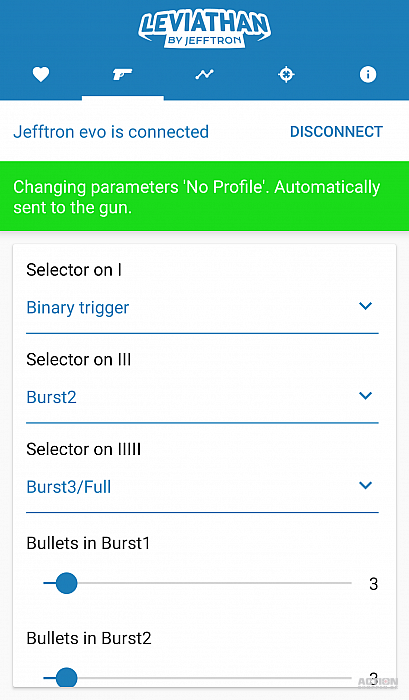Image resolution: width=409 pixels, height=700 pixels.
Task: Click 'Jefftron evo is connected' status text
Action: point(111,132)
